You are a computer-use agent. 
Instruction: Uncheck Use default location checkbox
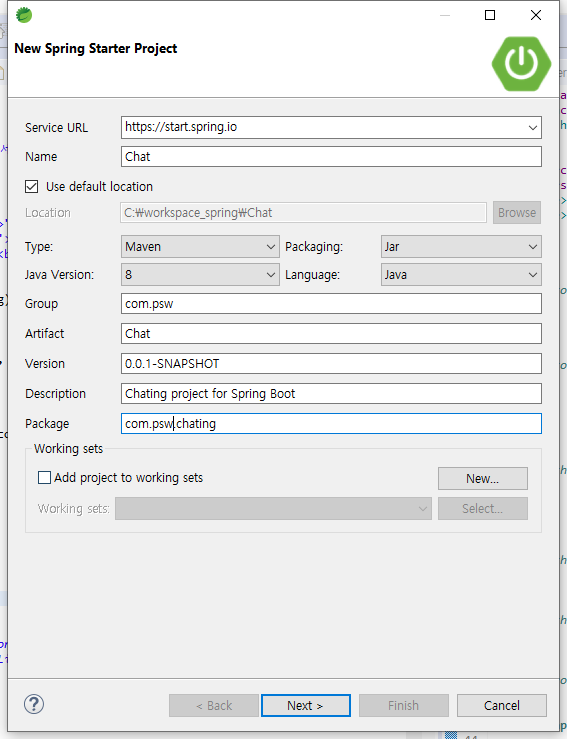click(32, 187)
